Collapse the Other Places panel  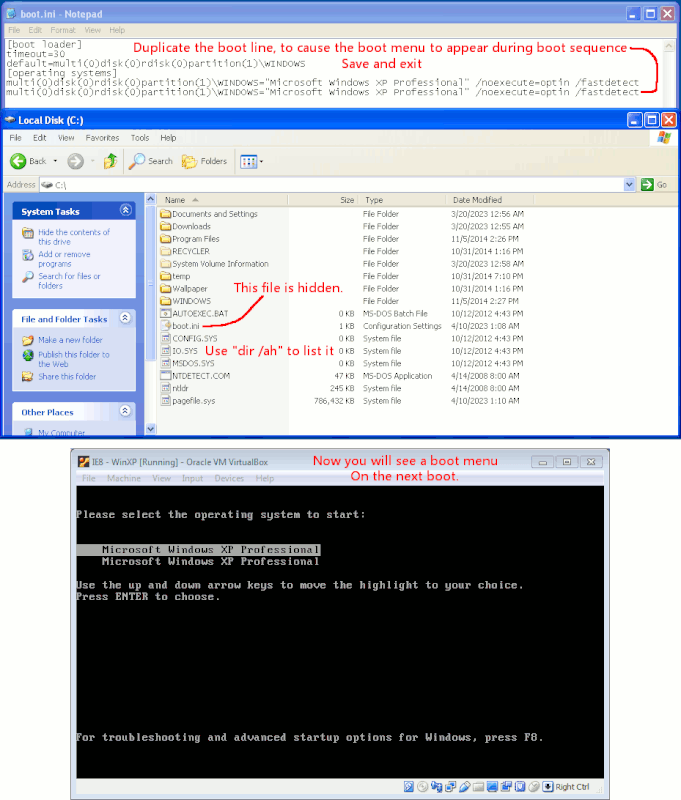pyautogui.click(x=125, y=411)
